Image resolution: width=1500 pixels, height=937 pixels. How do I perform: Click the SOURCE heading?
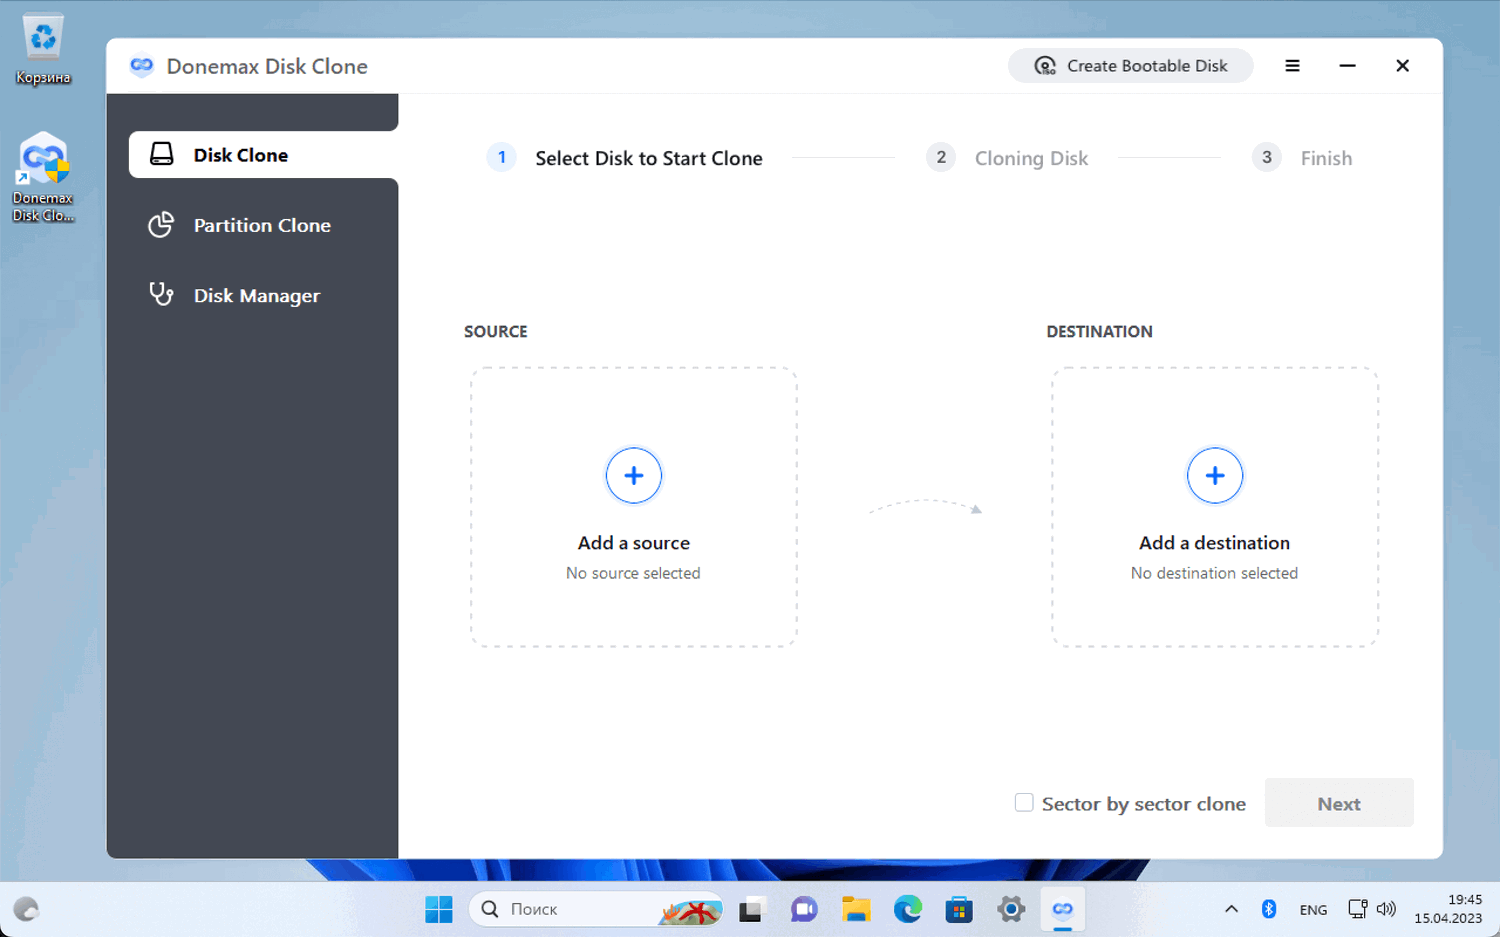pyautogui.click(x=496, y=331)
